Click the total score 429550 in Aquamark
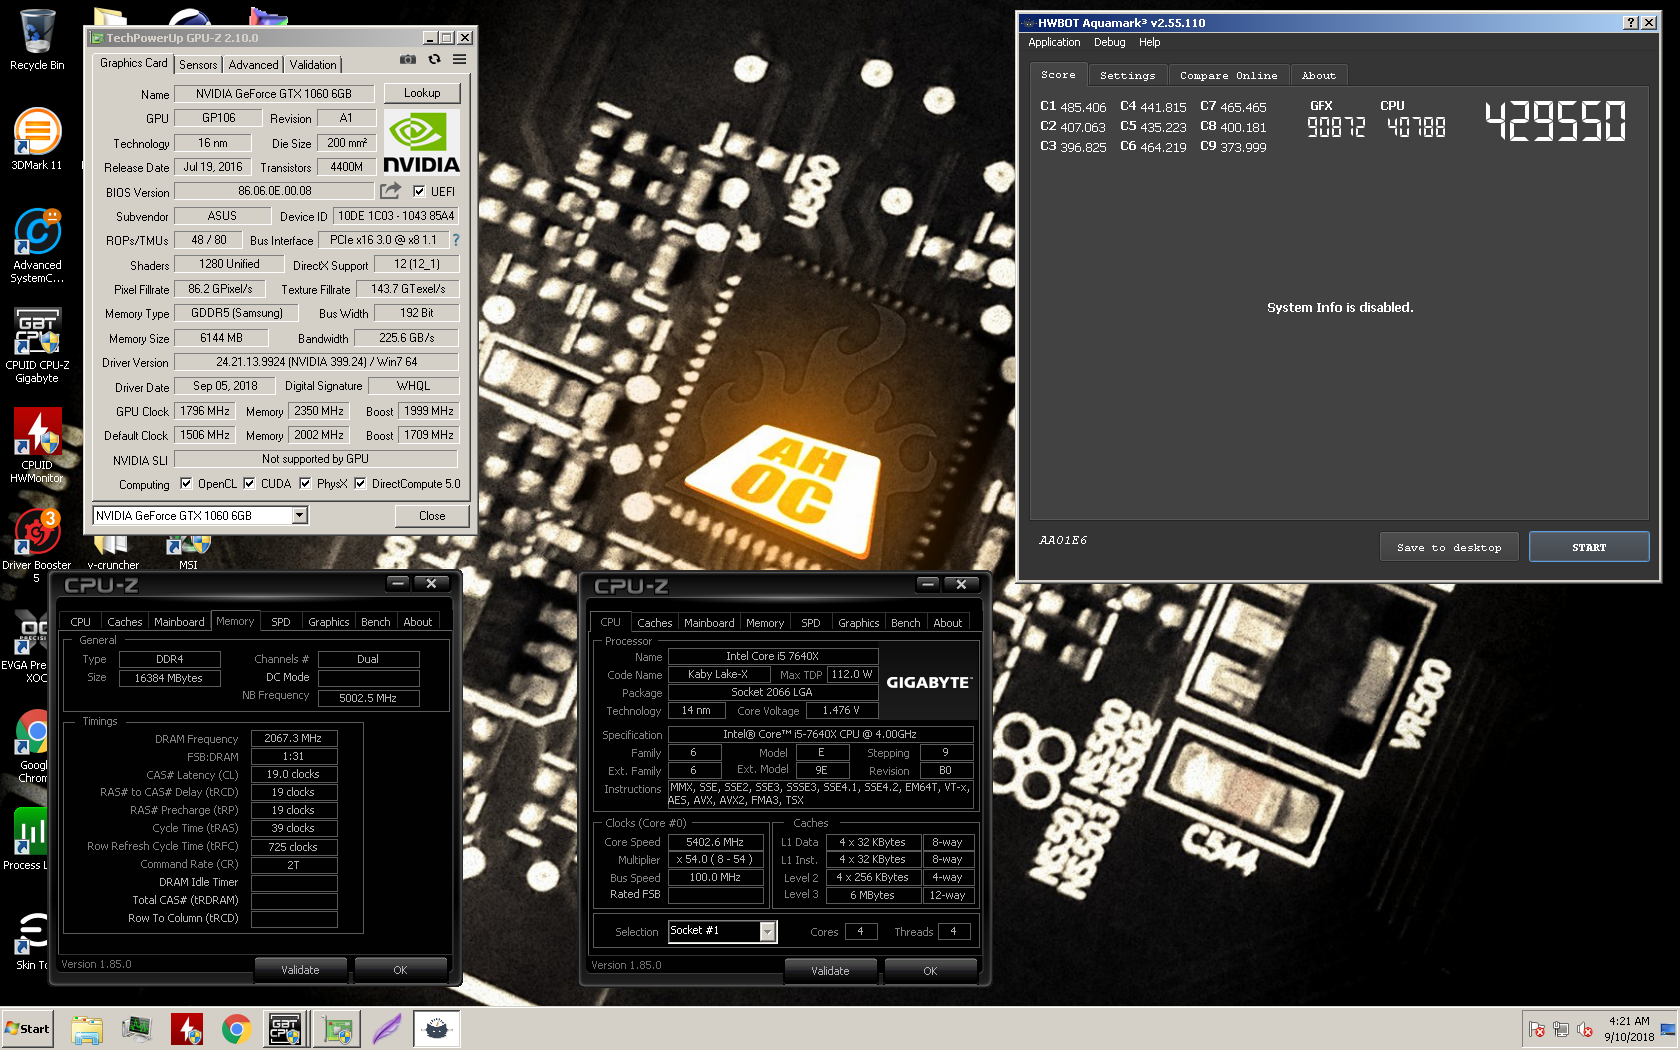1680x1050 pixels. 1556,121
